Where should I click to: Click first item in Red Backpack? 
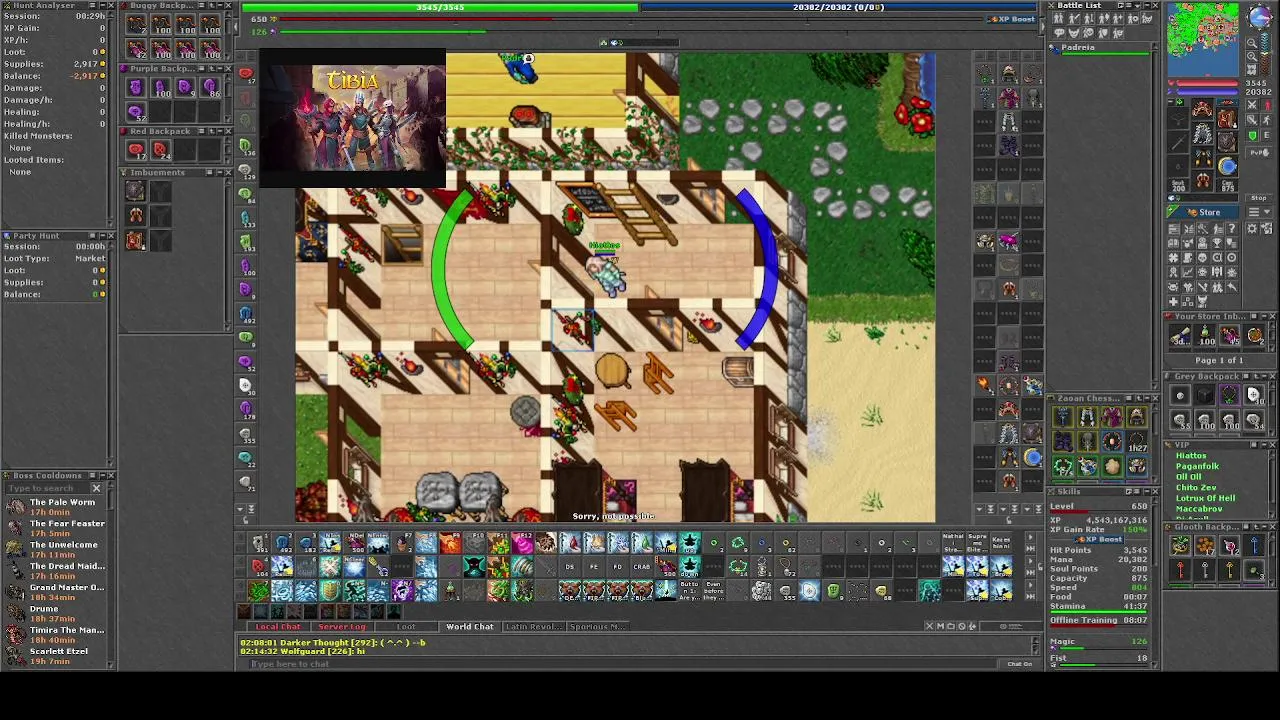(x=136, y=150)
